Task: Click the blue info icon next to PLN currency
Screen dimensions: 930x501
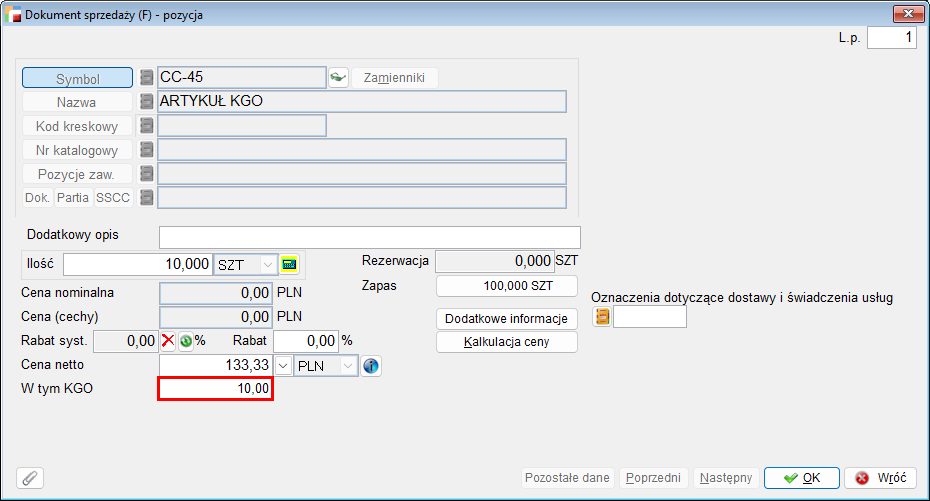Action: [371, 366]
